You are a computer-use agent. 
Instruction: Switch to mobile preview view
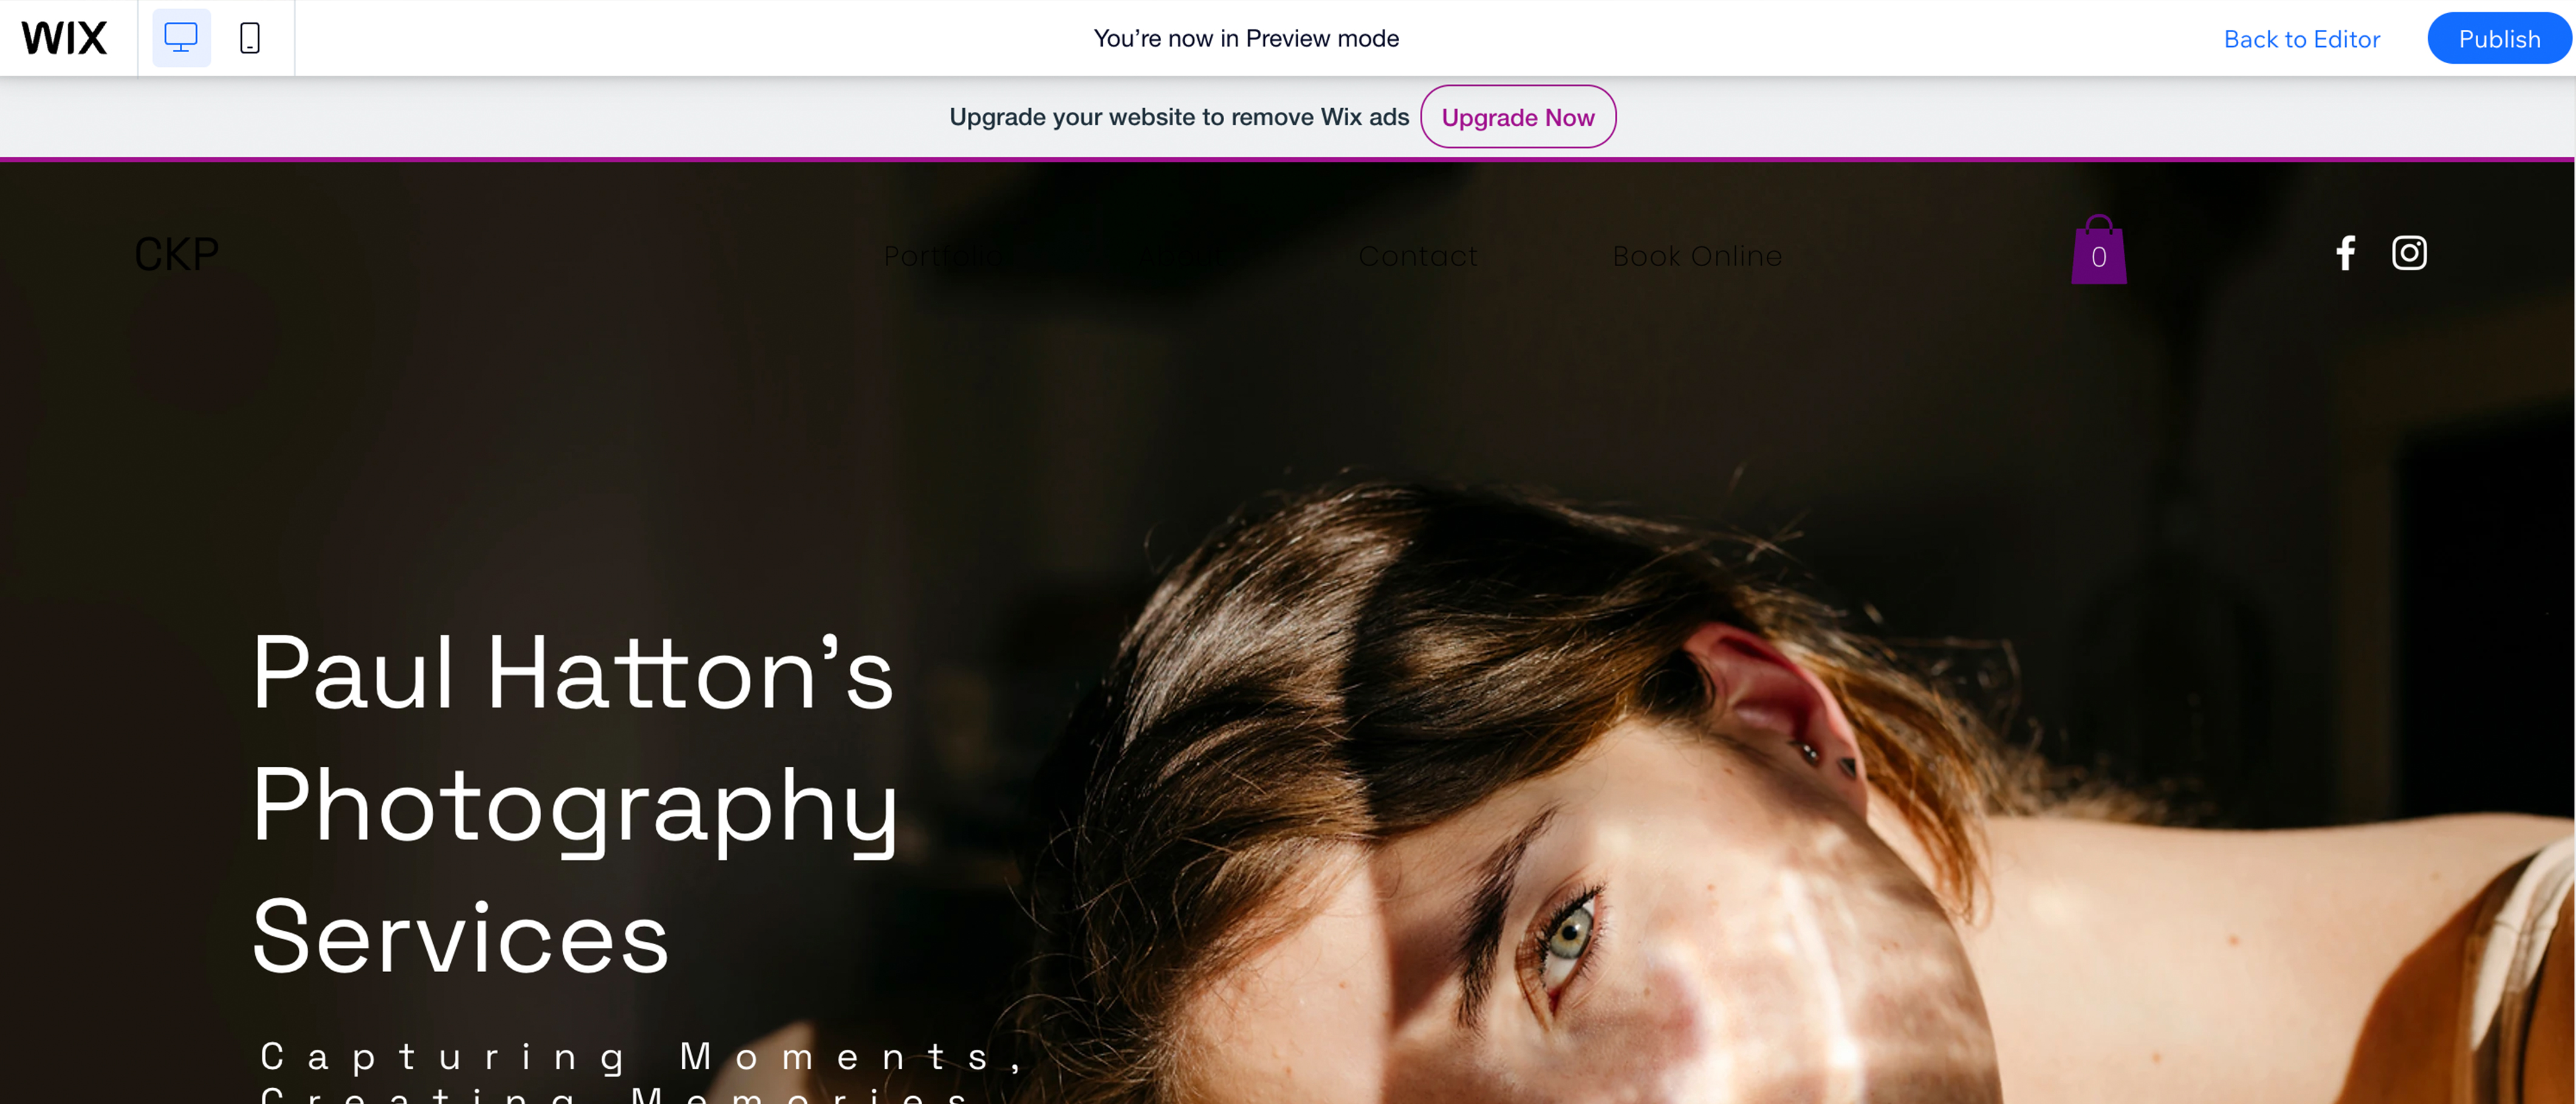pyautogui.click(x=250, y=38)
